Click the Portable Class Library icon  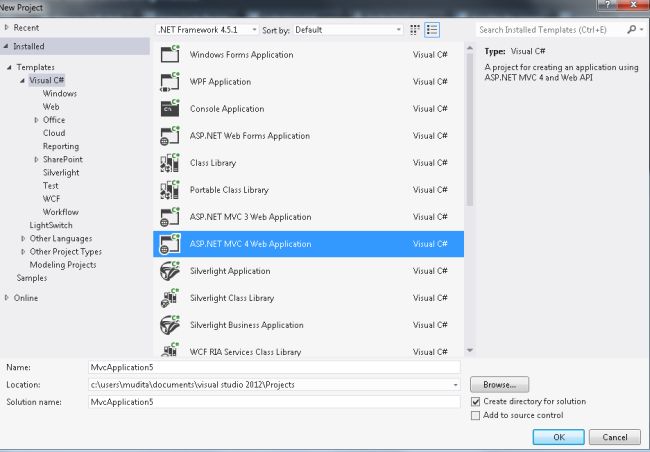pyautogui.click(x=170, y=190)
